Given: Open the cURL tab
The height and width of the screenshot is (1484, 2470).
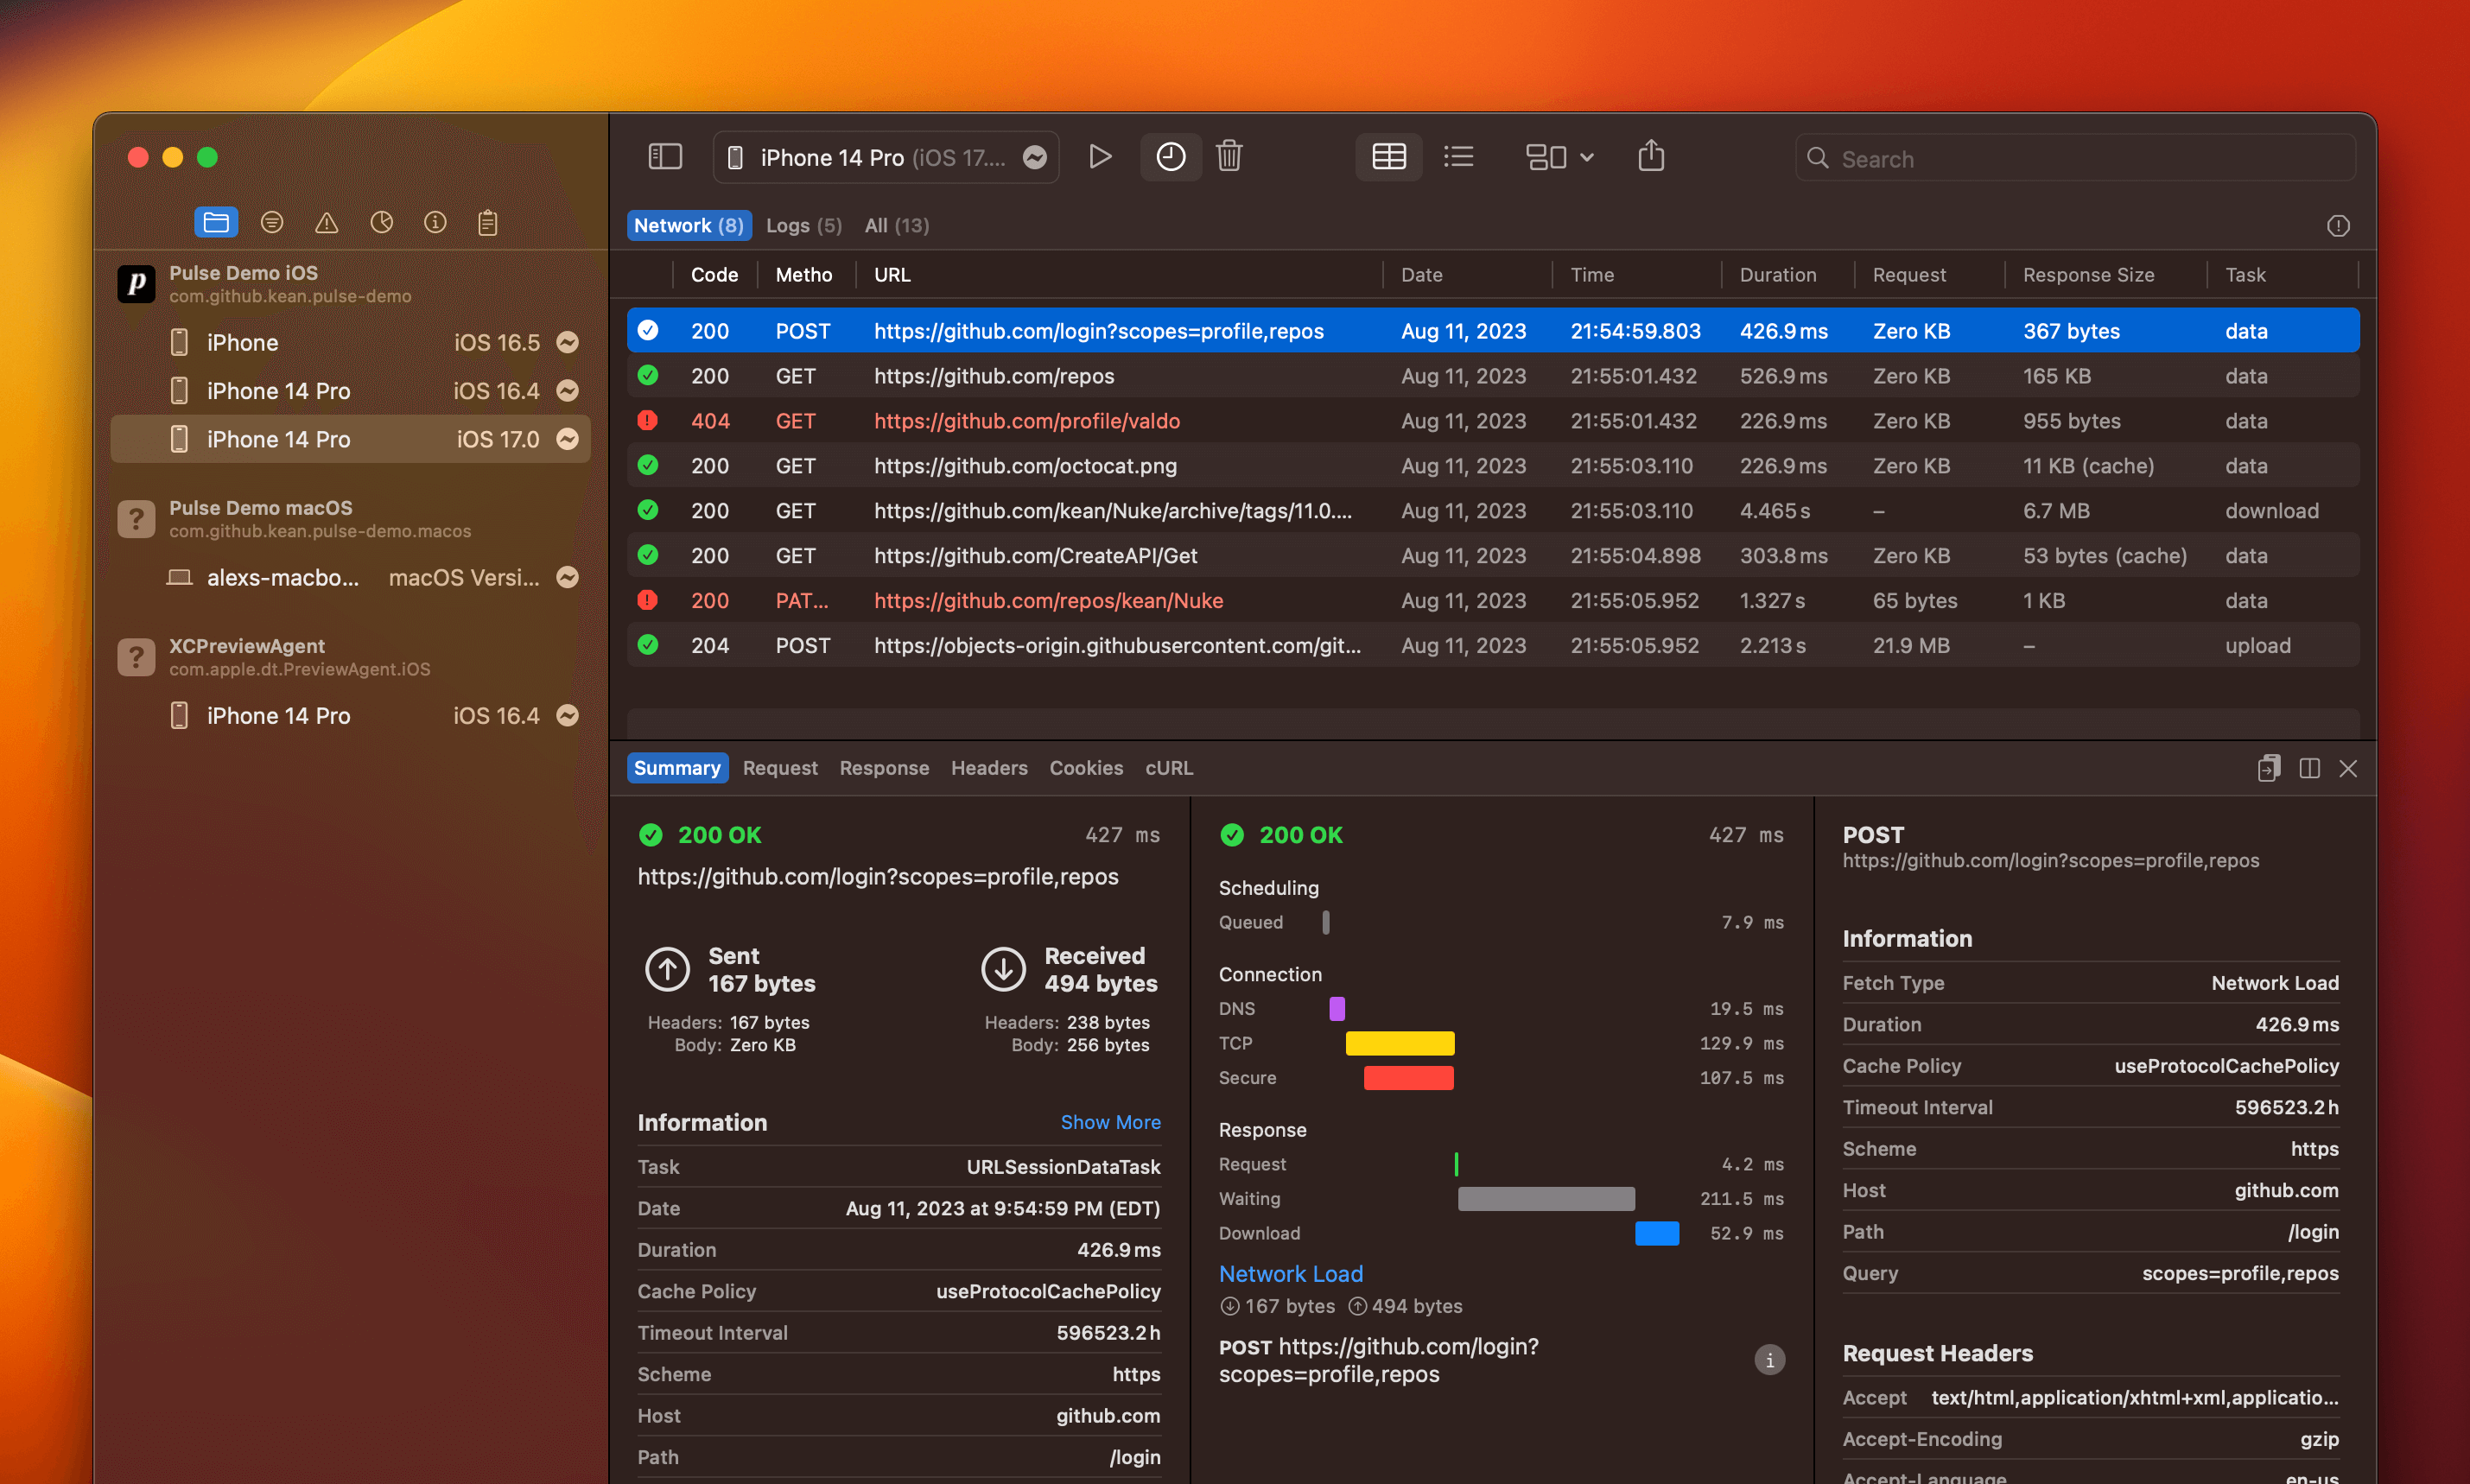Looking at the screenshot, I should [x=1168, y=768].
